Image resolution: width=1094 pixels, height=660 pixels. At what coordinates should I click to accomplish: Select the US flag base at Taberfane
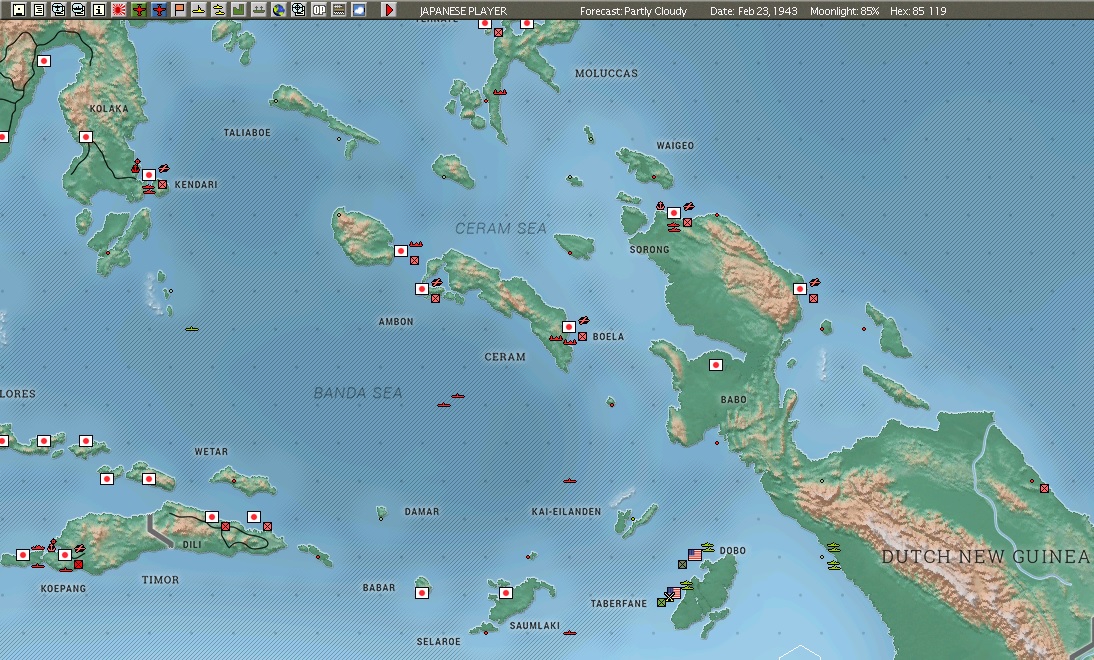(674, 592)
